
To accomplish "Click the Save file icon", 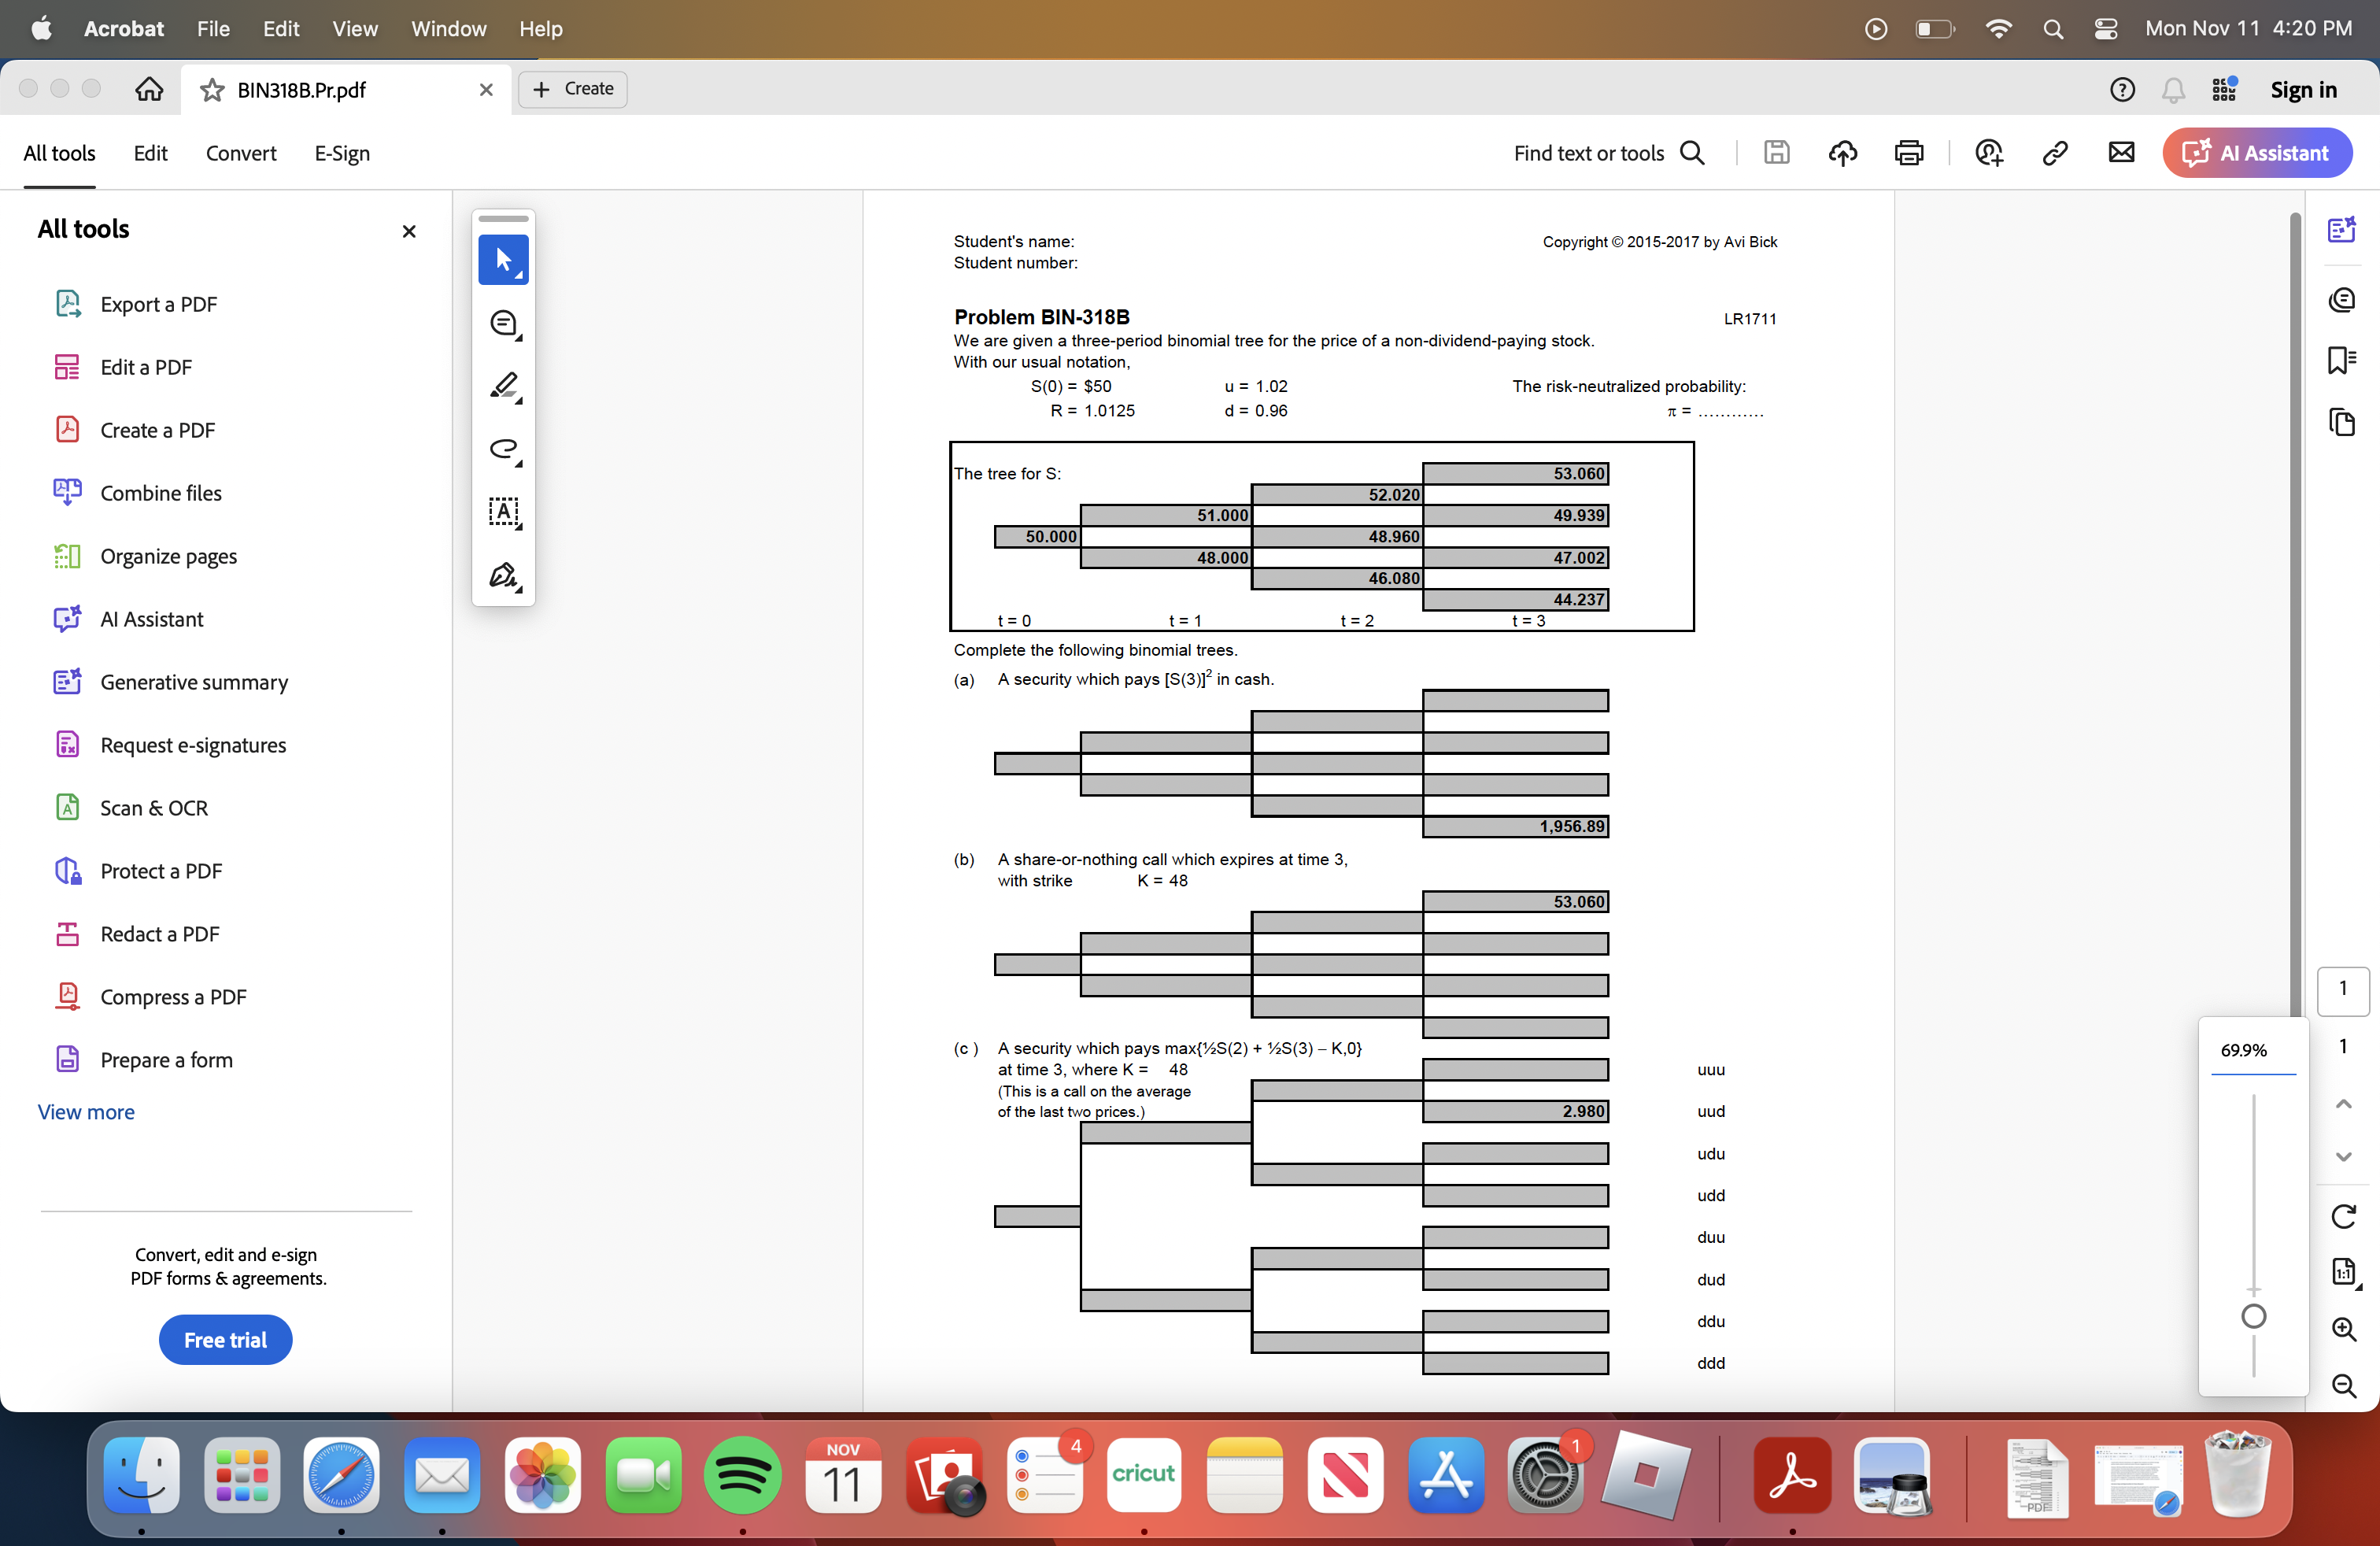I will 1776,152.
